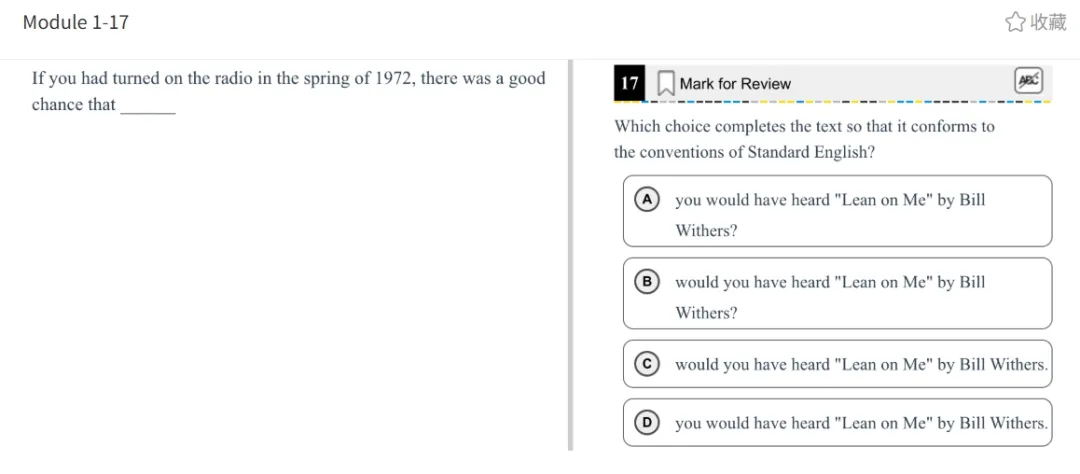Click the bookmark icon beside Mark for Review
1080x474 pixels.
tap(666, 84)
